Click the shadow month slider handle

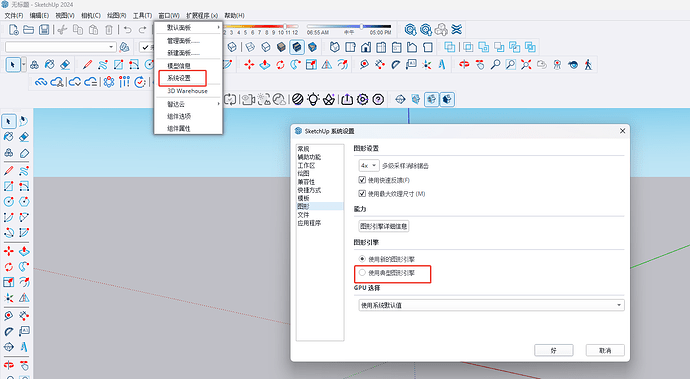285,27
